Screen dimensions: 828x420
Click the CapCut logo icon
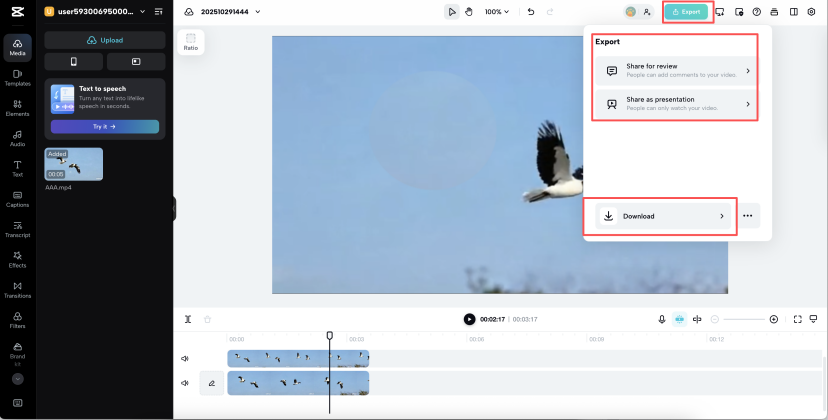coord(17,12)
